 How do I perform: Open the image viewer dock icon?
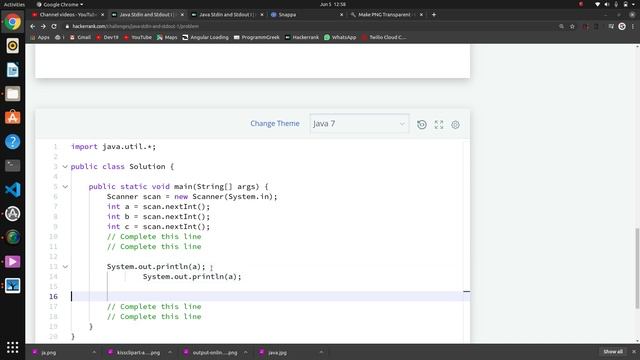click(x=12, y=286)
